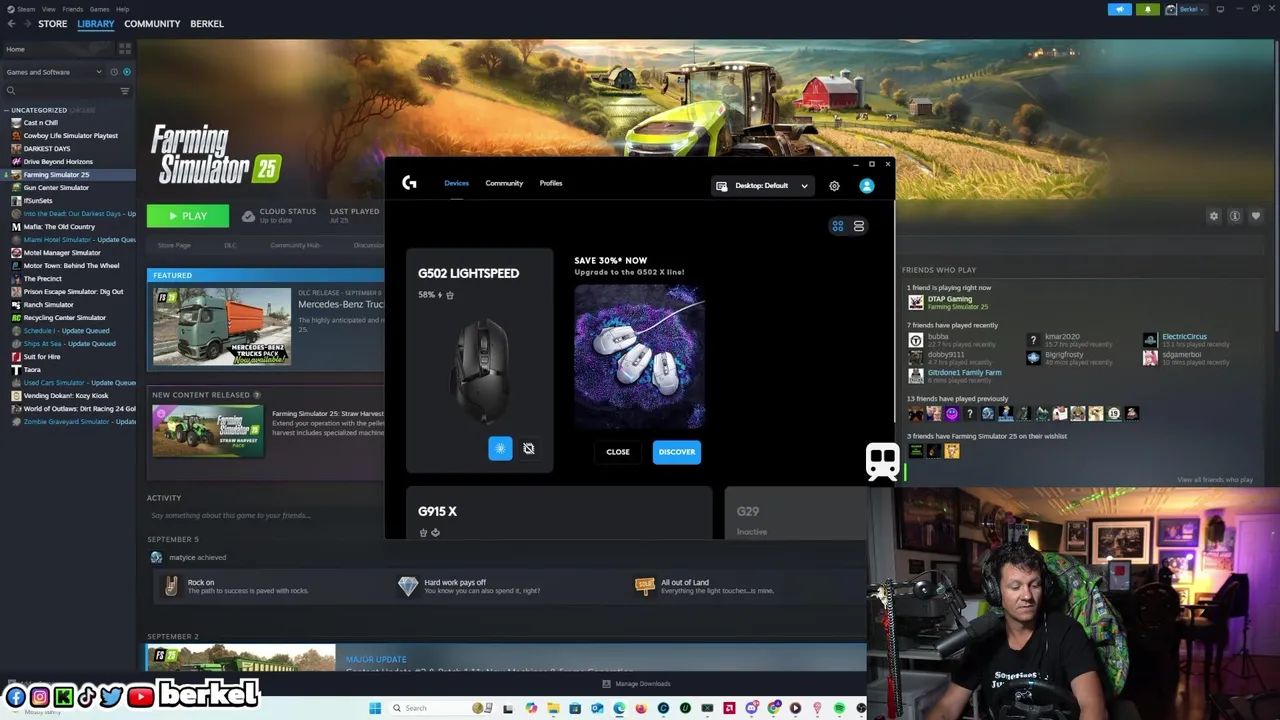Click the G502 X promo image
1280x720 pixels.
(x=639, y=357)
